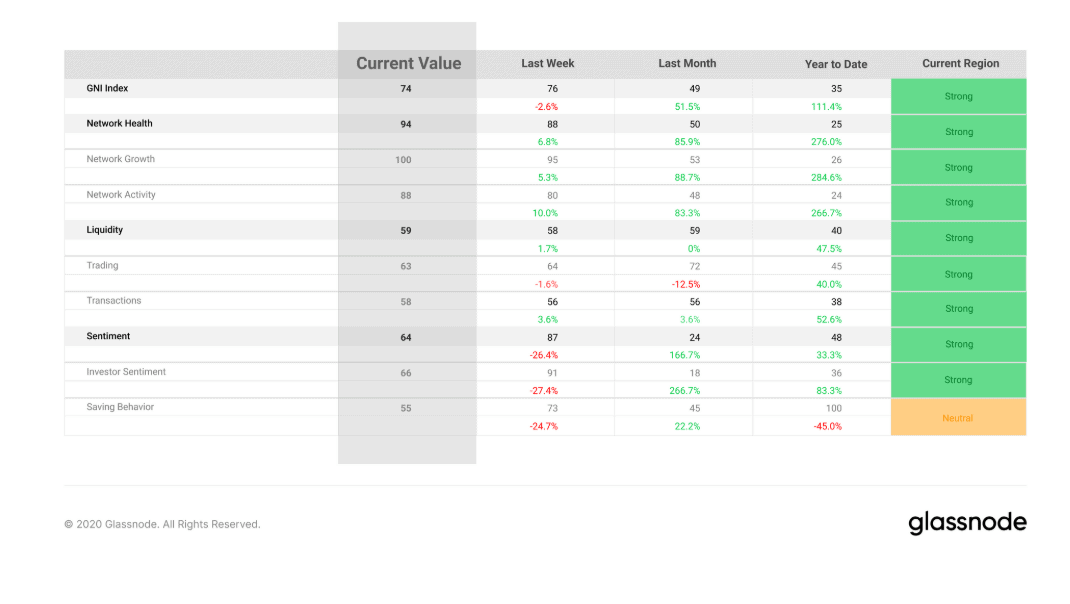Click the Trading row label
This screenshot has height=604, width=1070.
pyautogui.click(x=102, y=266)
